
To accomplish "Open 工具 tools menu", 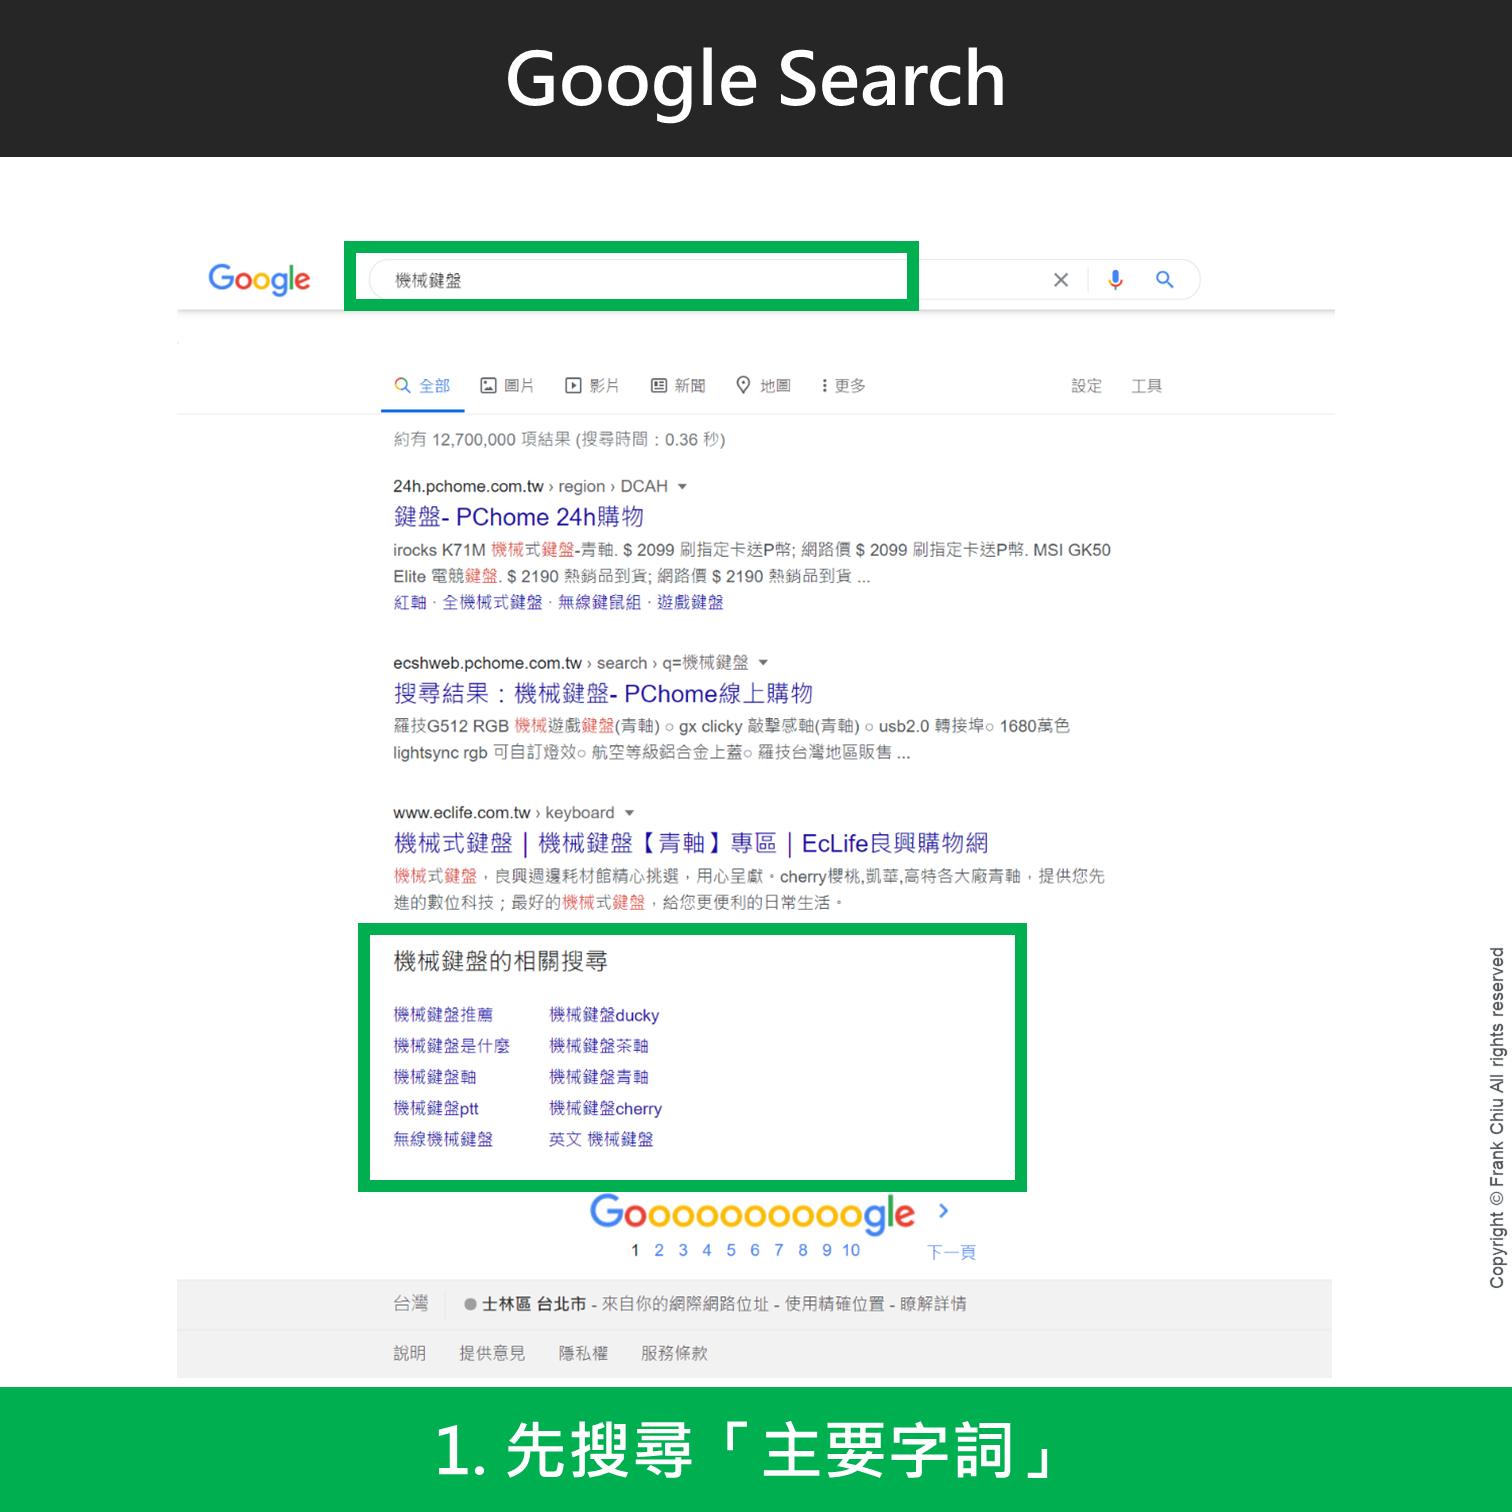I will point(1146,386).
